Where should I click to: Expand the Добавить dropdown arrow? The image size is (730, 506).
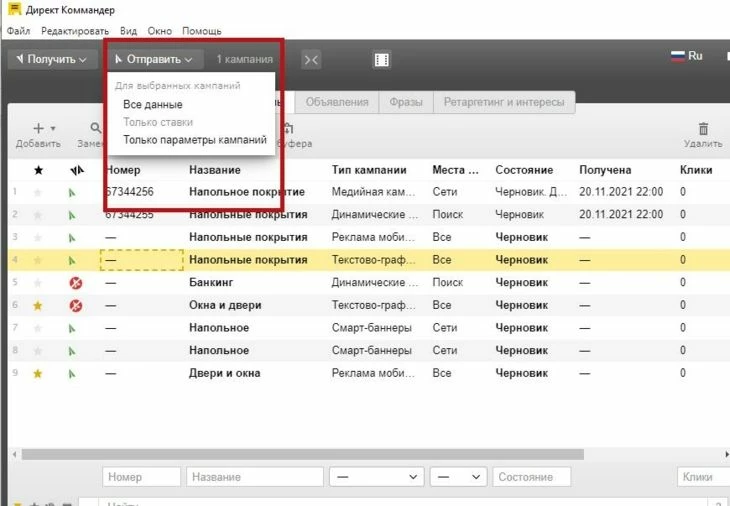tap(53, 128)
